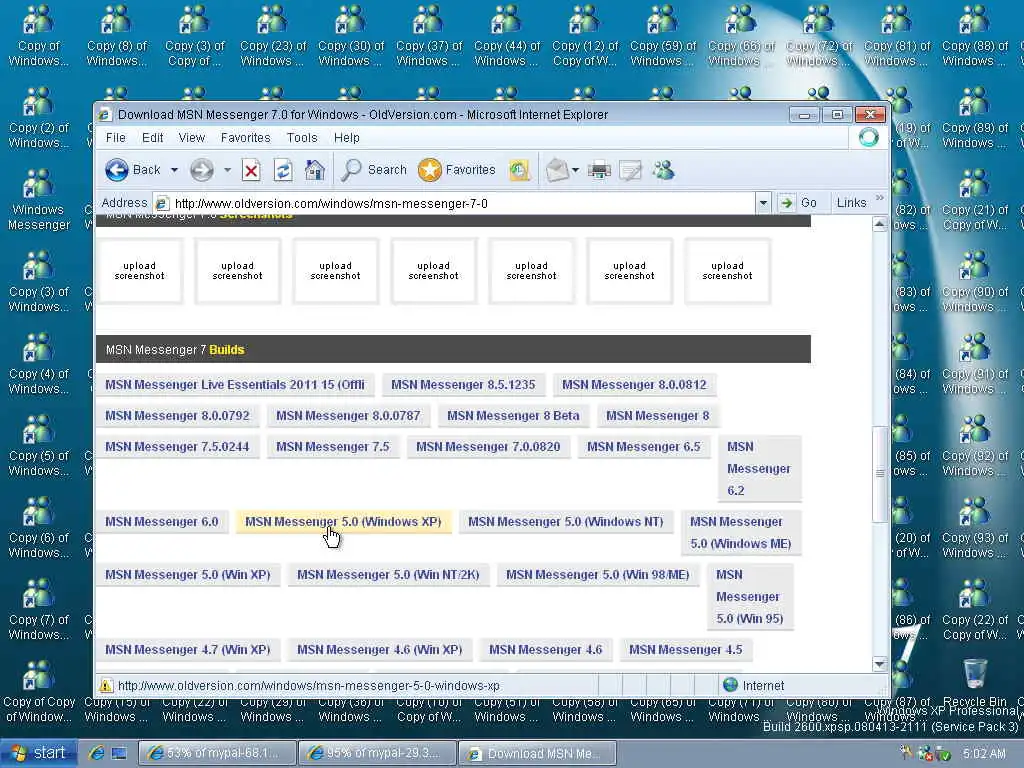Image resolution: width=1024 pixels, height=768 pixels.
Task: Open MSN Messenger 7.5.0244 build link
Action: pyautogui.click(x=177, y=447)
